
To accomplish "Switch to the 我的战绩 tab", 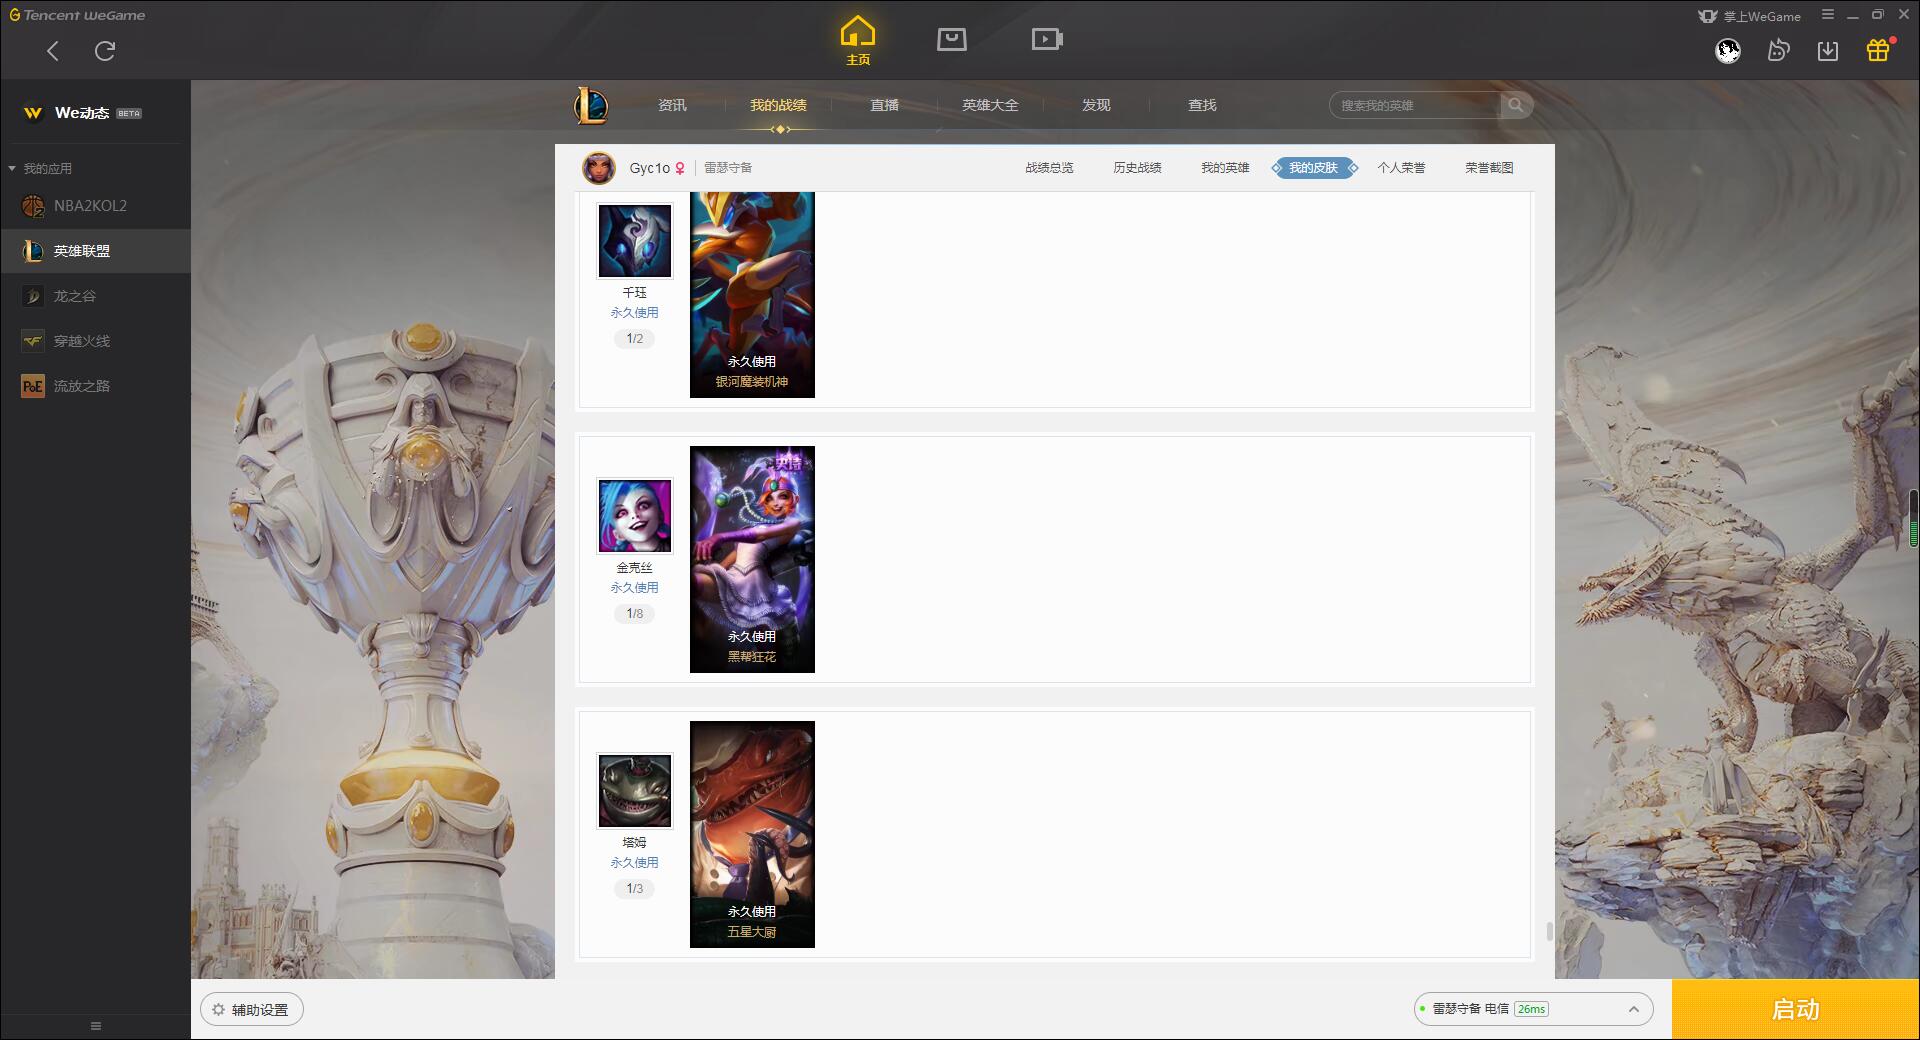I will pyautogui.click(x=778, y=105).
